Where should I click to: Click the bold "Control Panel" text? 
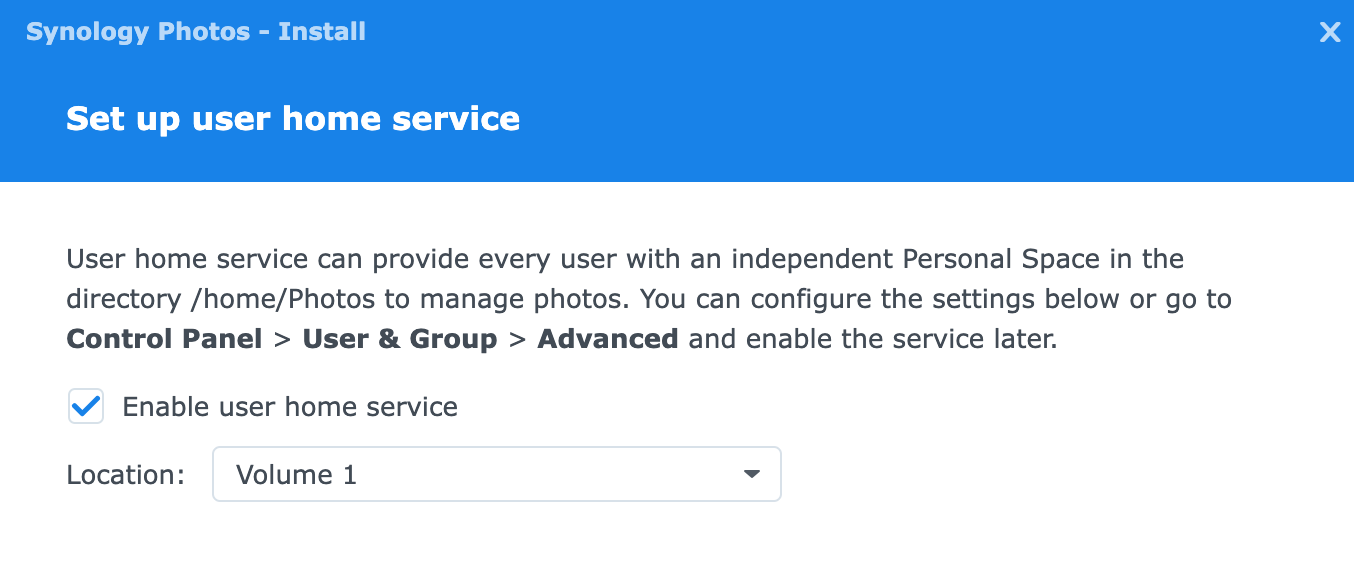(x=164, y=339)
